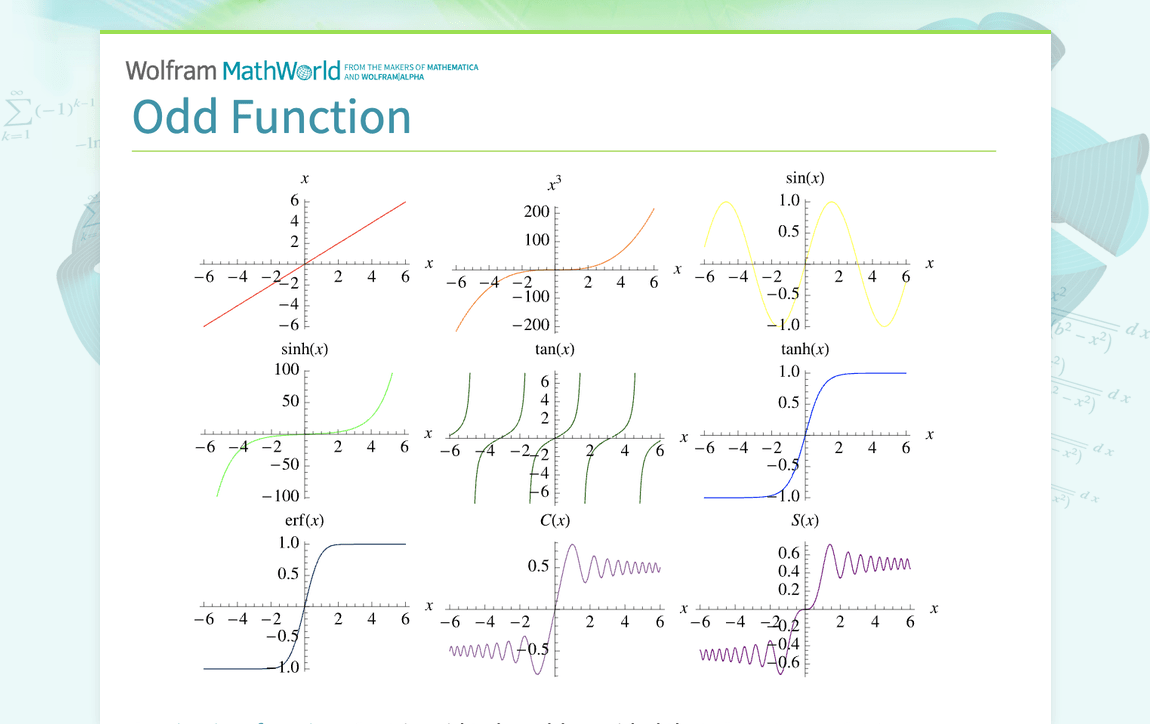Click the purple C(x) Fresnel plot
This screenshot has height=724, width=1150.
coord(555,609)
